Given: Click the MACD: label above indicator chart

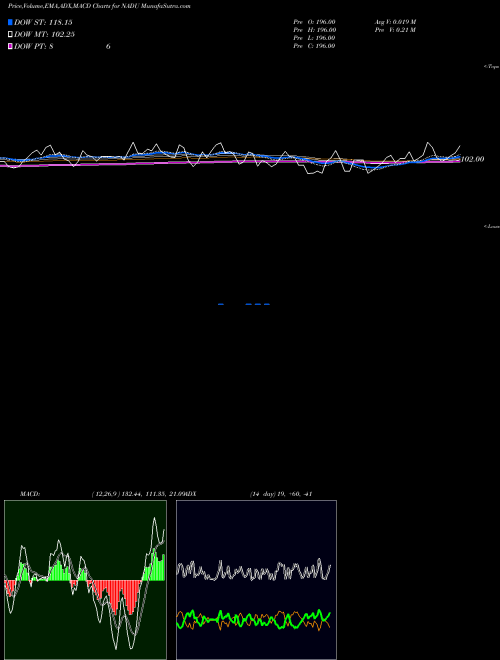Looking at the screenshot, I should pyautogui.click(x=30, y=494).
